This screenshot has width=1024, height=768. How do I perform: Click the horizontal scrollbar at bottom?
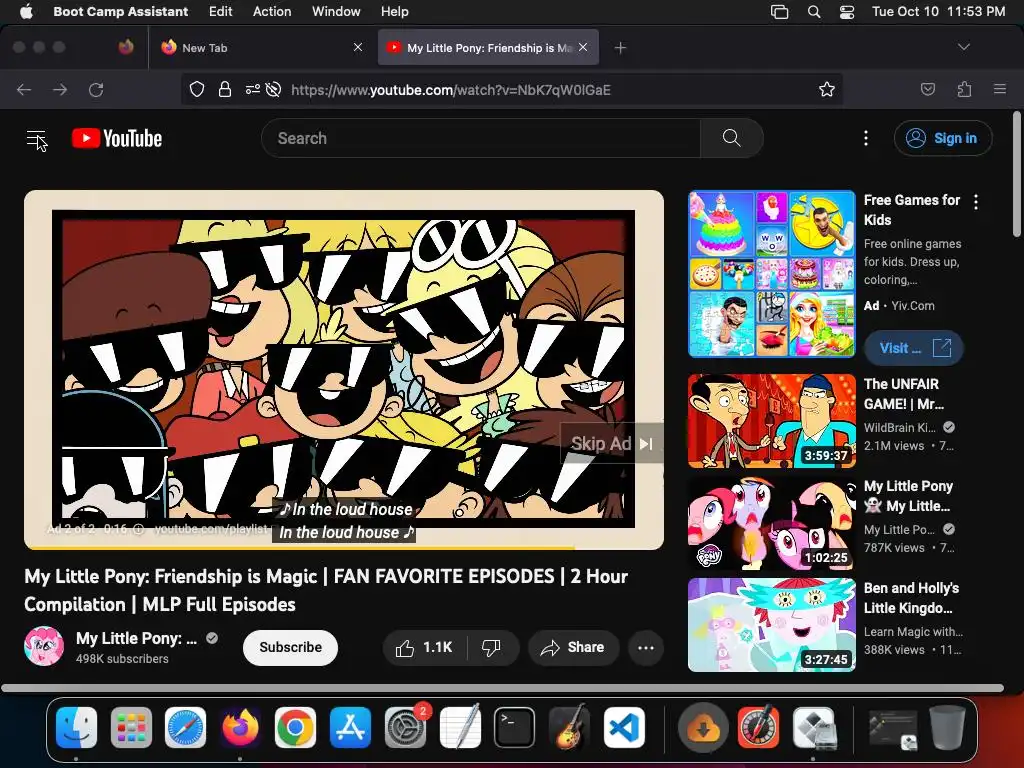click(x=502, y=688)
